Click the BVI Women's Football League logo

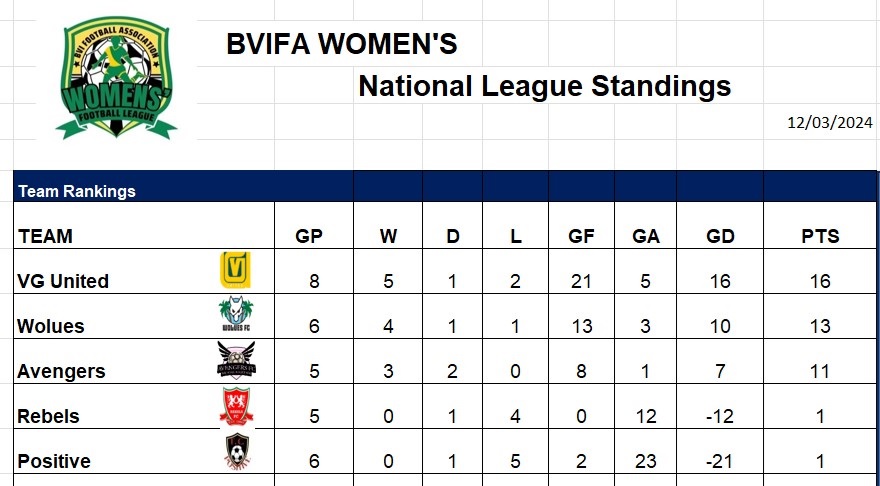click(x=116, y=77)
